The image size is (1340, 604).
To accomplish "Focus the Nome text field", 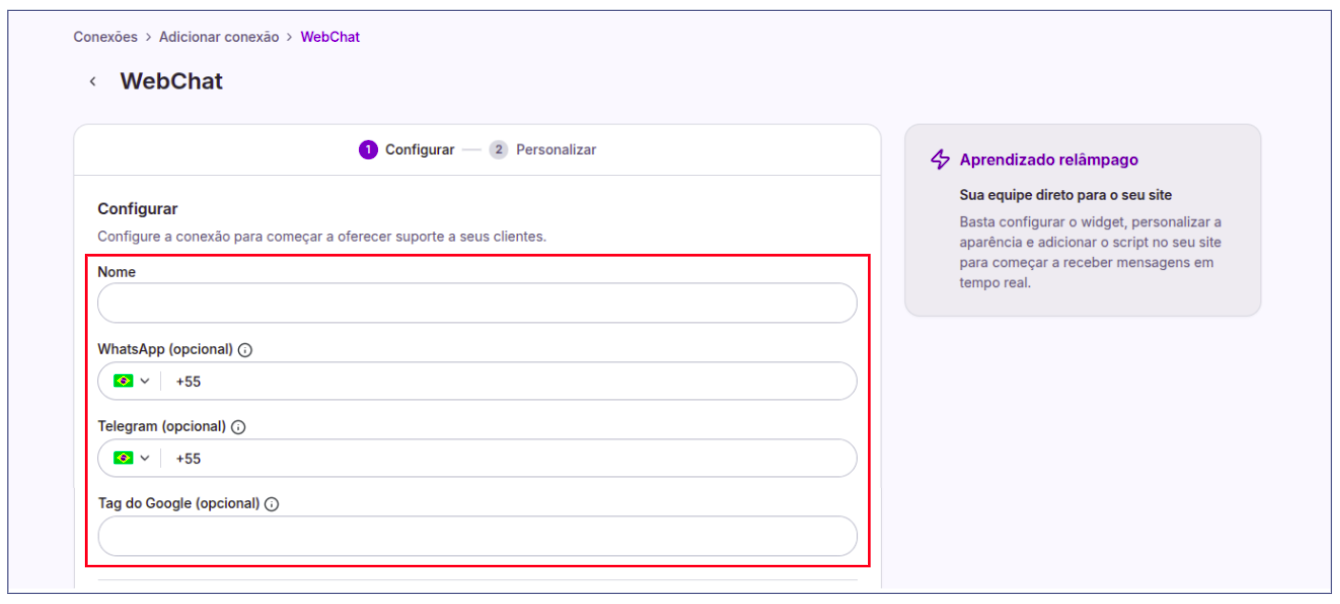I will (477, 303).
